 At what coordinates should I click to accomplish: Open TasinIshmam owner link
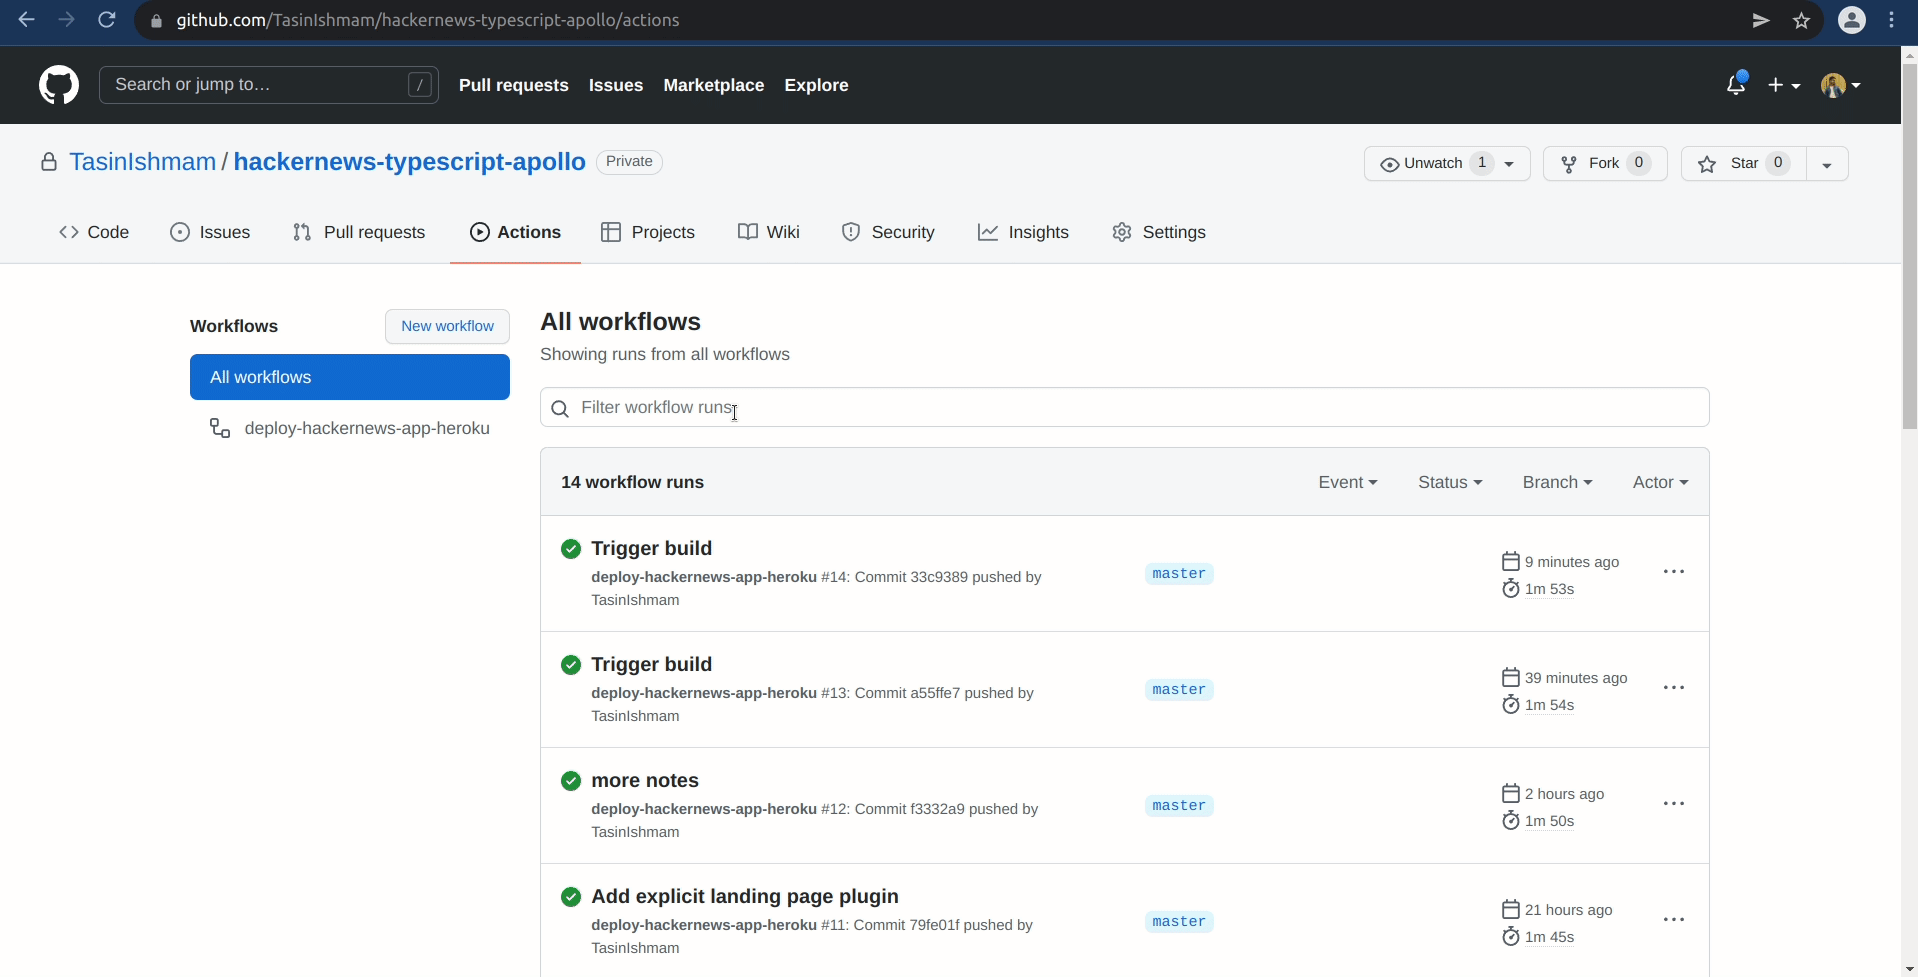pyautogui.click(x=143, y=162)
